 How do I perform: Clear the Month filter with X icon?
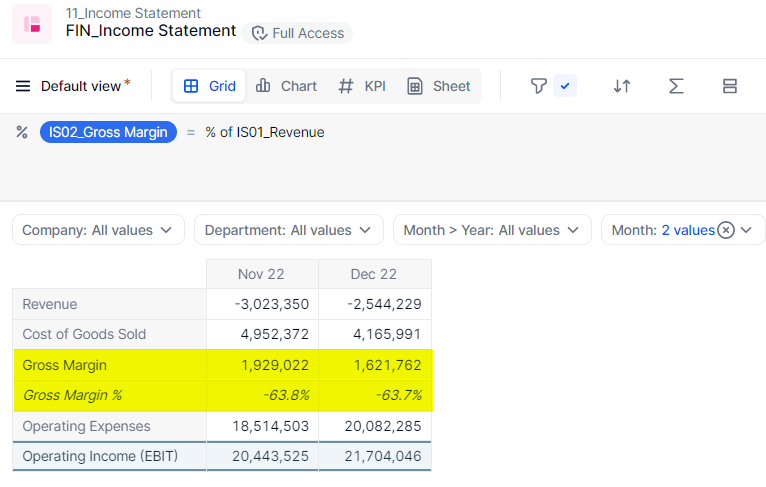coord(726,230)
